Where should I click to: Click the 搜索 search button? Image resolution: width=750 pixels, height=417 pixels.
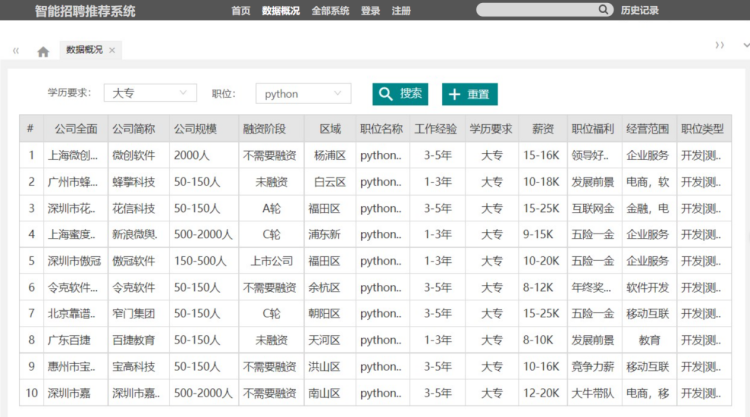tap(400, 94)
